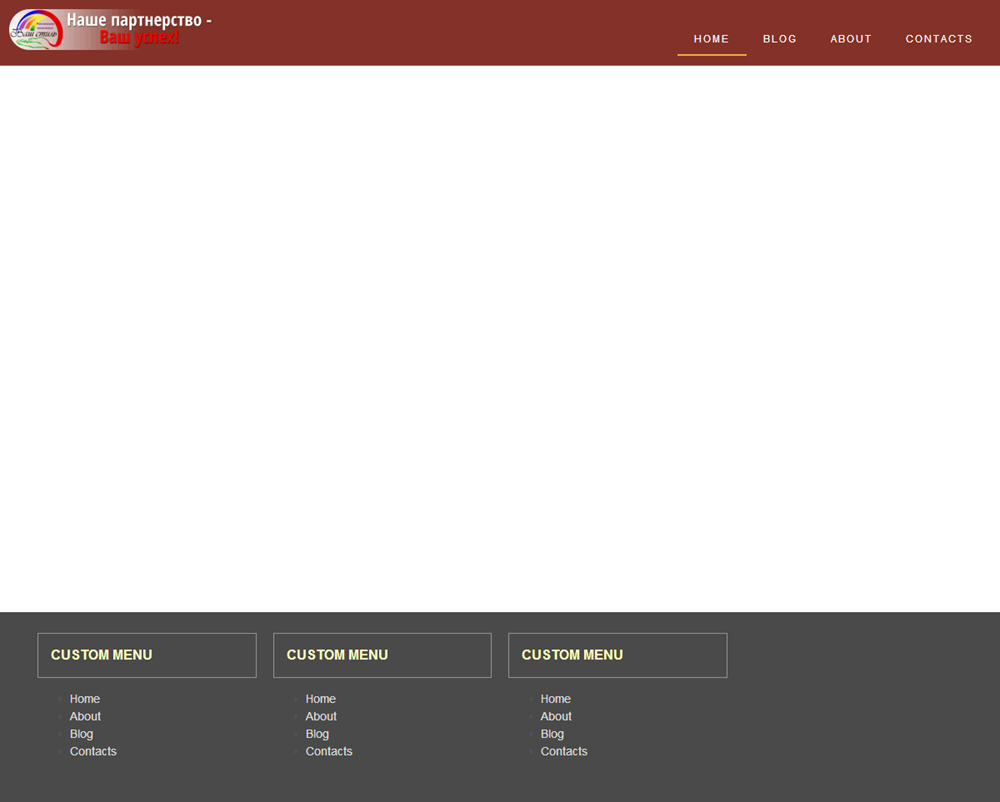Screen dimensions: 1000x802
Task: Open About in the third footer Custom Menu
Action: pyautogui.click(x=556, y=716)
